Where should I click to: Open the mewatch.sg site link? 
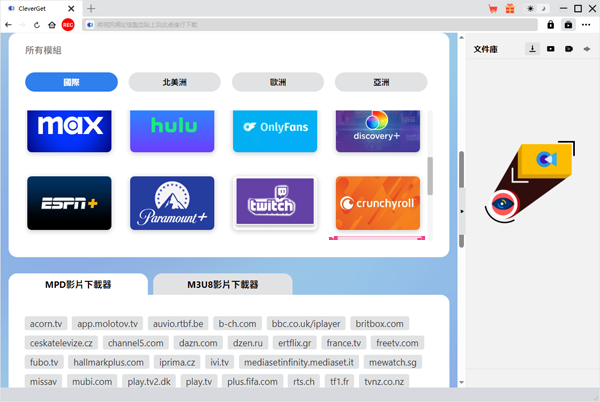point(393,362)
